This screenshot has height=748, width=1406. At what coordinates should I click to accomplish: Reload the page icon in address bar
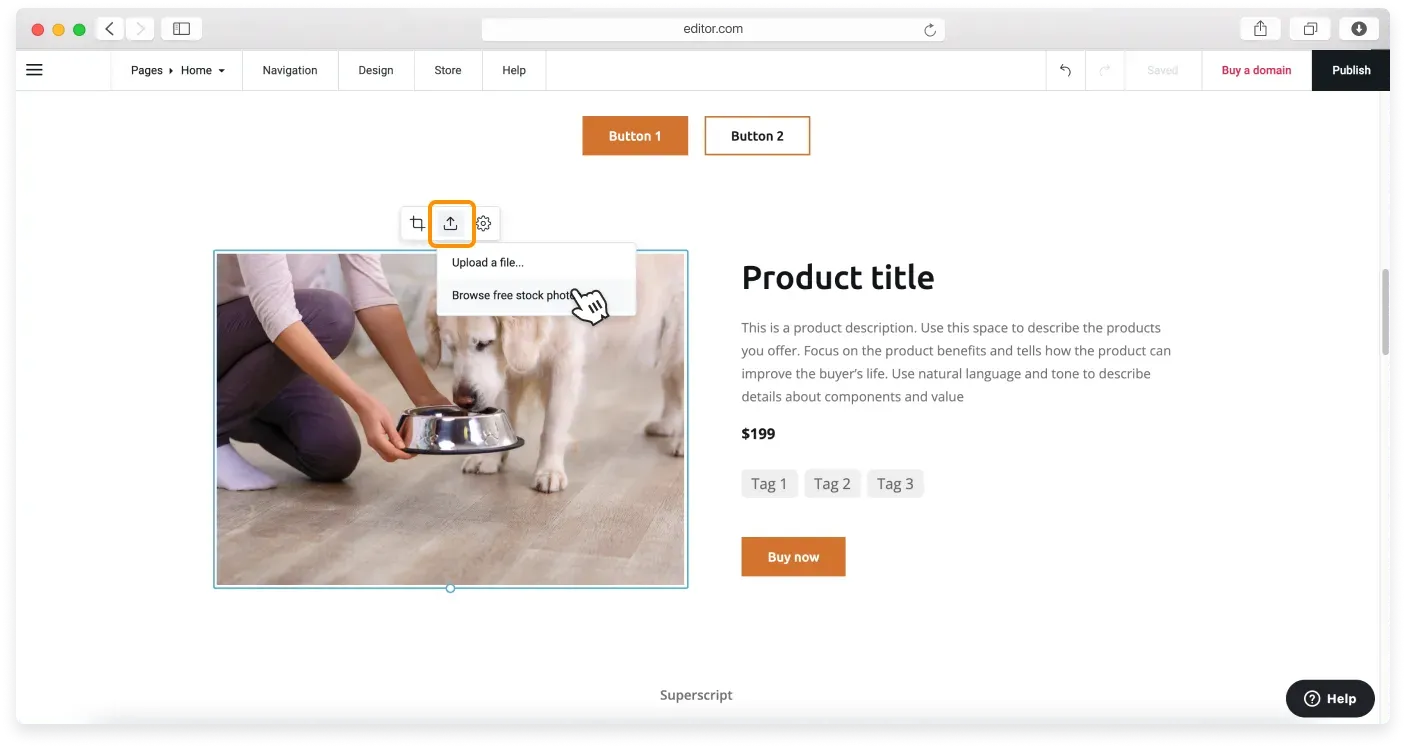(x=930, y=30)
